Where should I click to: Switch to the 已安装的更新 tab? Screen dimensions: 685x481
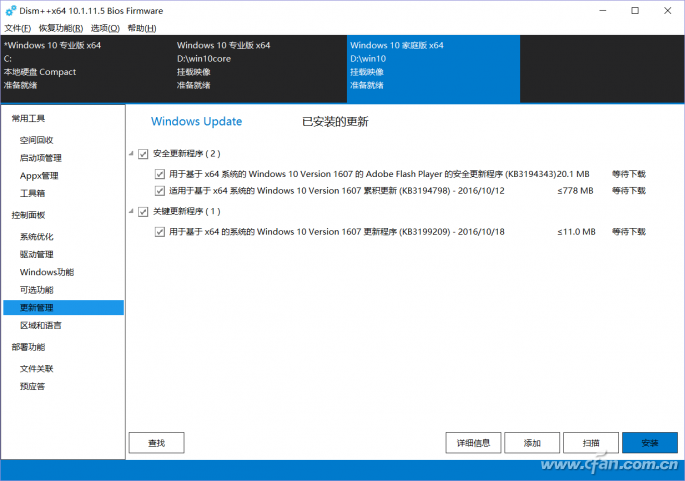pyautogui.click(x=335, y=121)
